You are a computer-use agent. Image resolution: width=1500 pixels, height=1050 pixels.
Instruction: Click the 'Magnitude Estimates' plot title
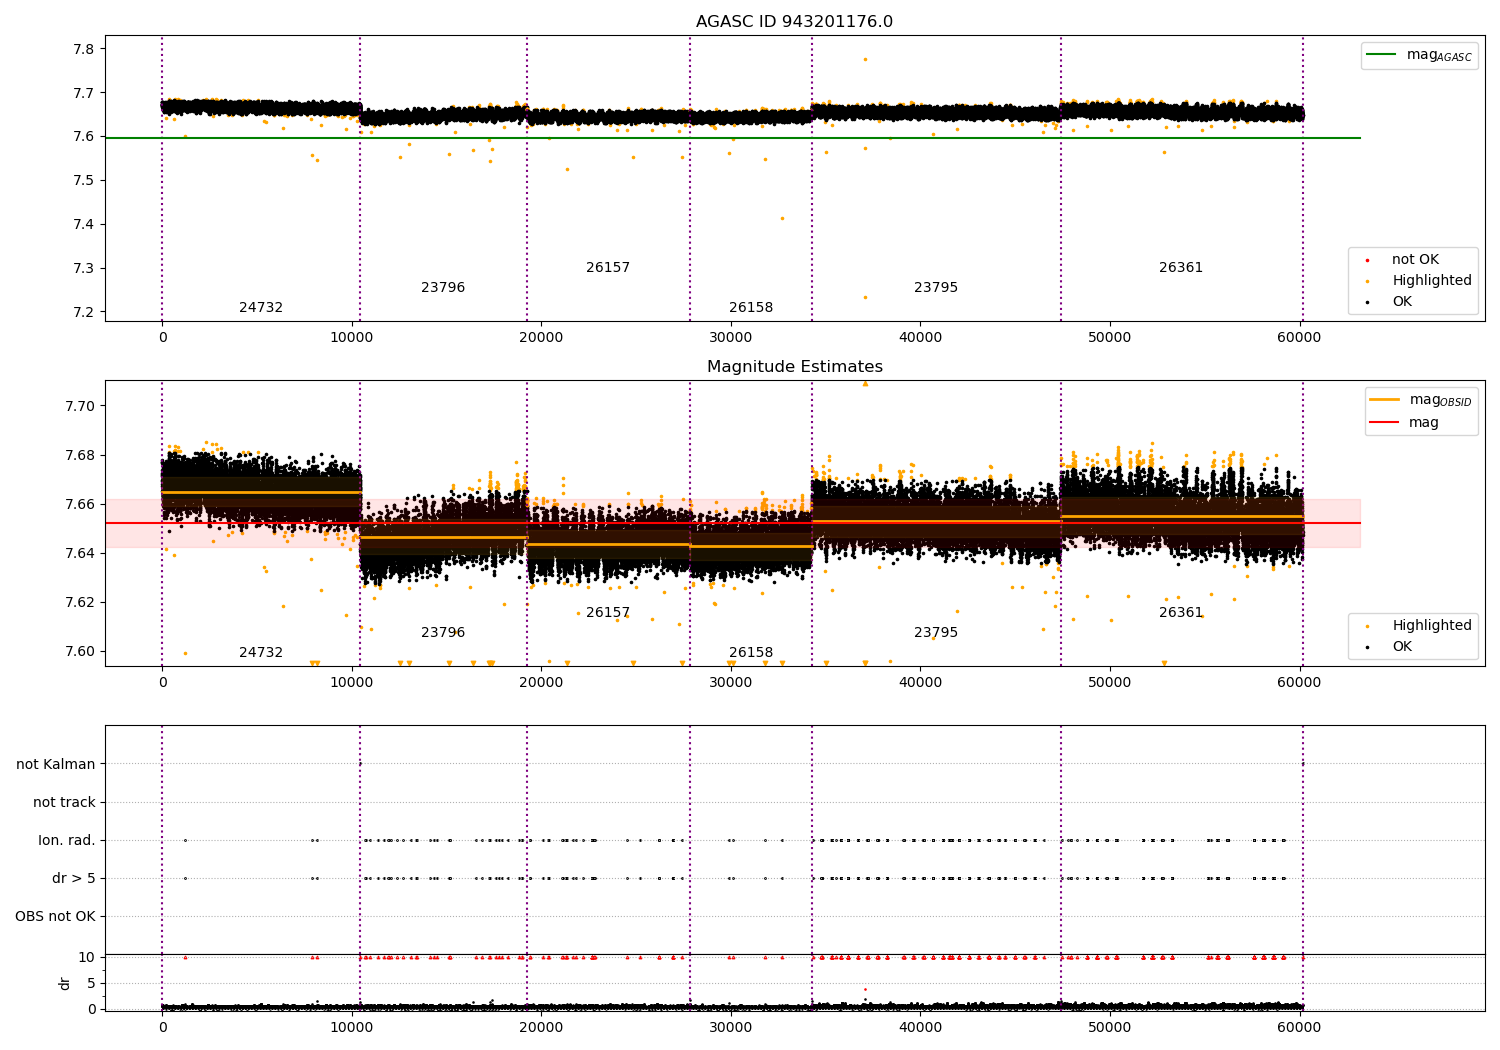794,367
